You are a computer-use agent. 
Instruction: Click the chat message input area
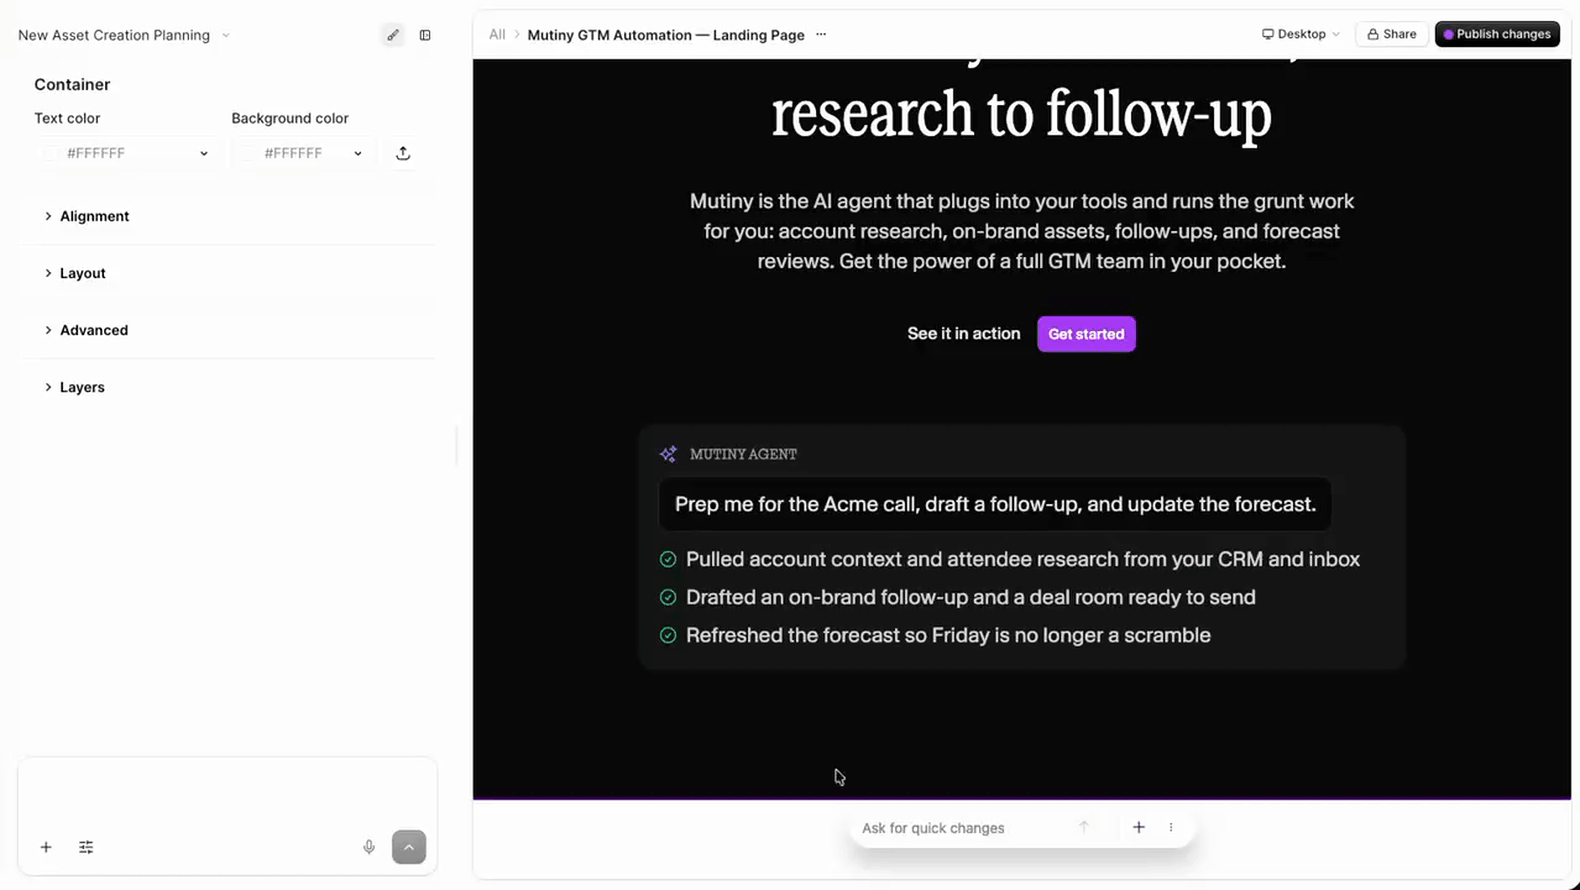click(x=227, y=793)
